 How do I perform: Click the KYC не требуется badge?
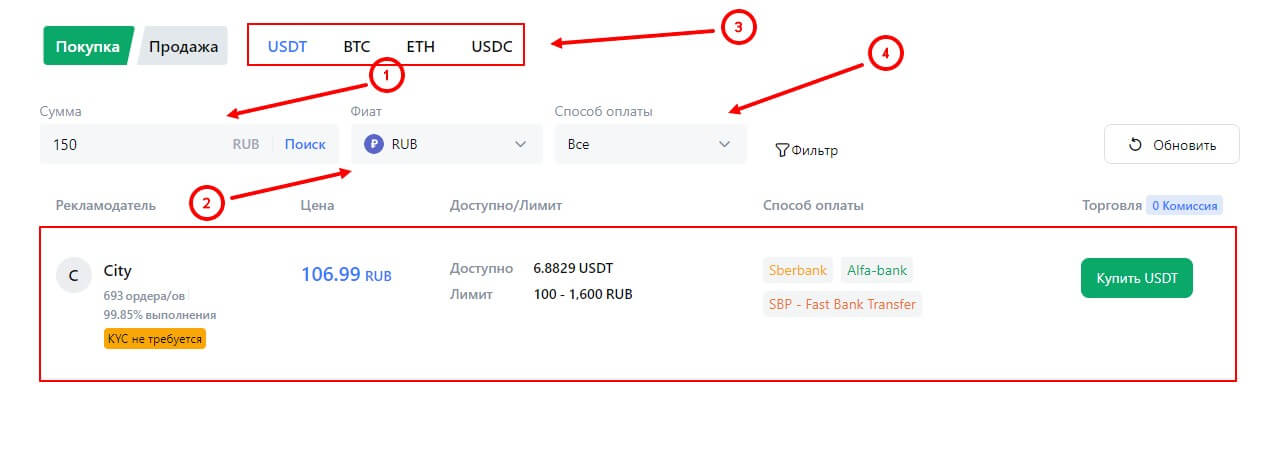point(154,339)
